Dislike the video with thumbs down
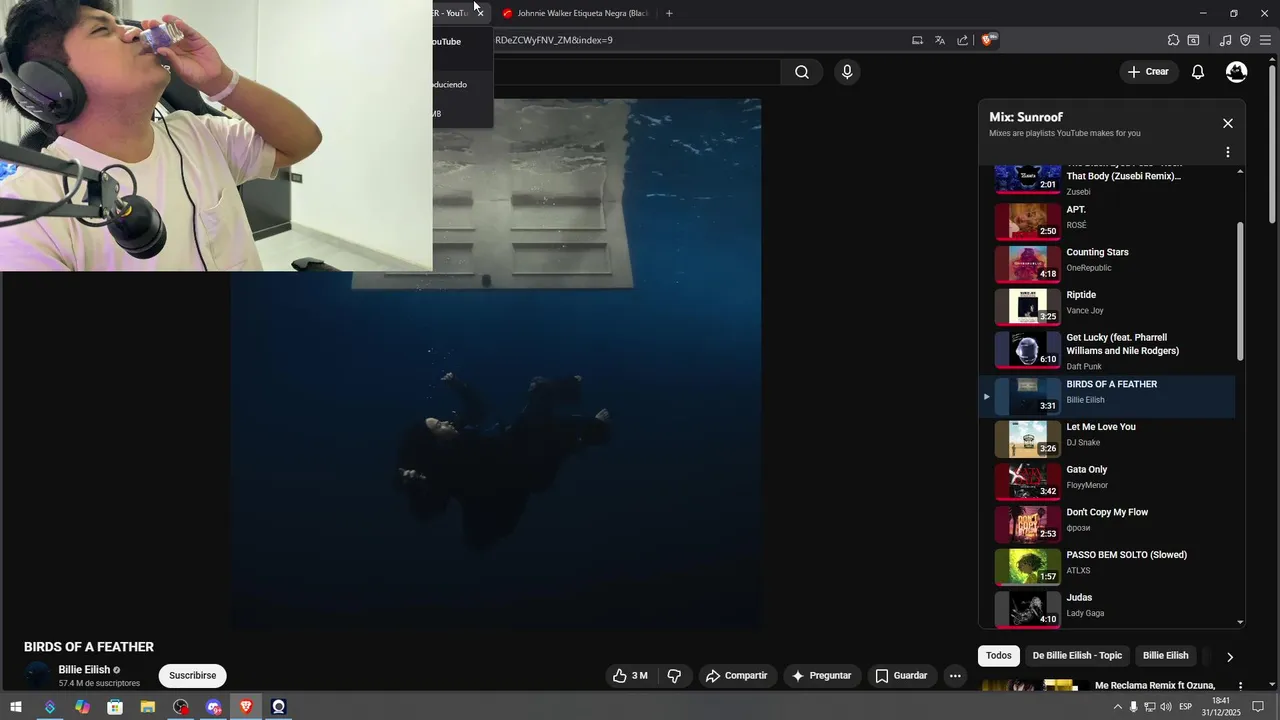 [675, 676]
